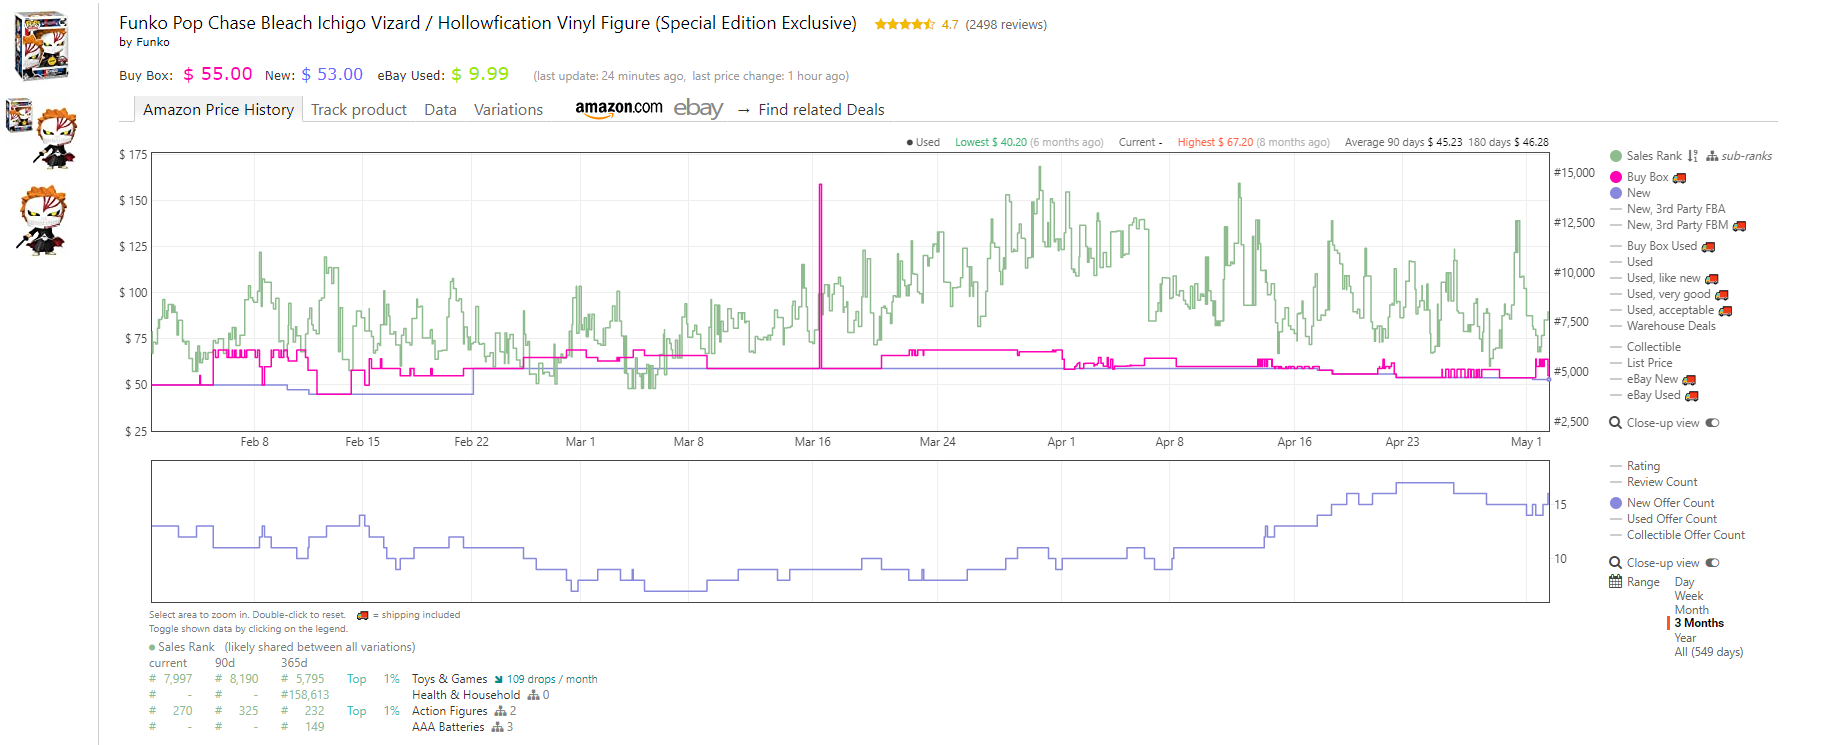Screen dimensions: 1833x745
Task: Click the sub-rank icon beside Action Figures
Action: coord(501,711)
